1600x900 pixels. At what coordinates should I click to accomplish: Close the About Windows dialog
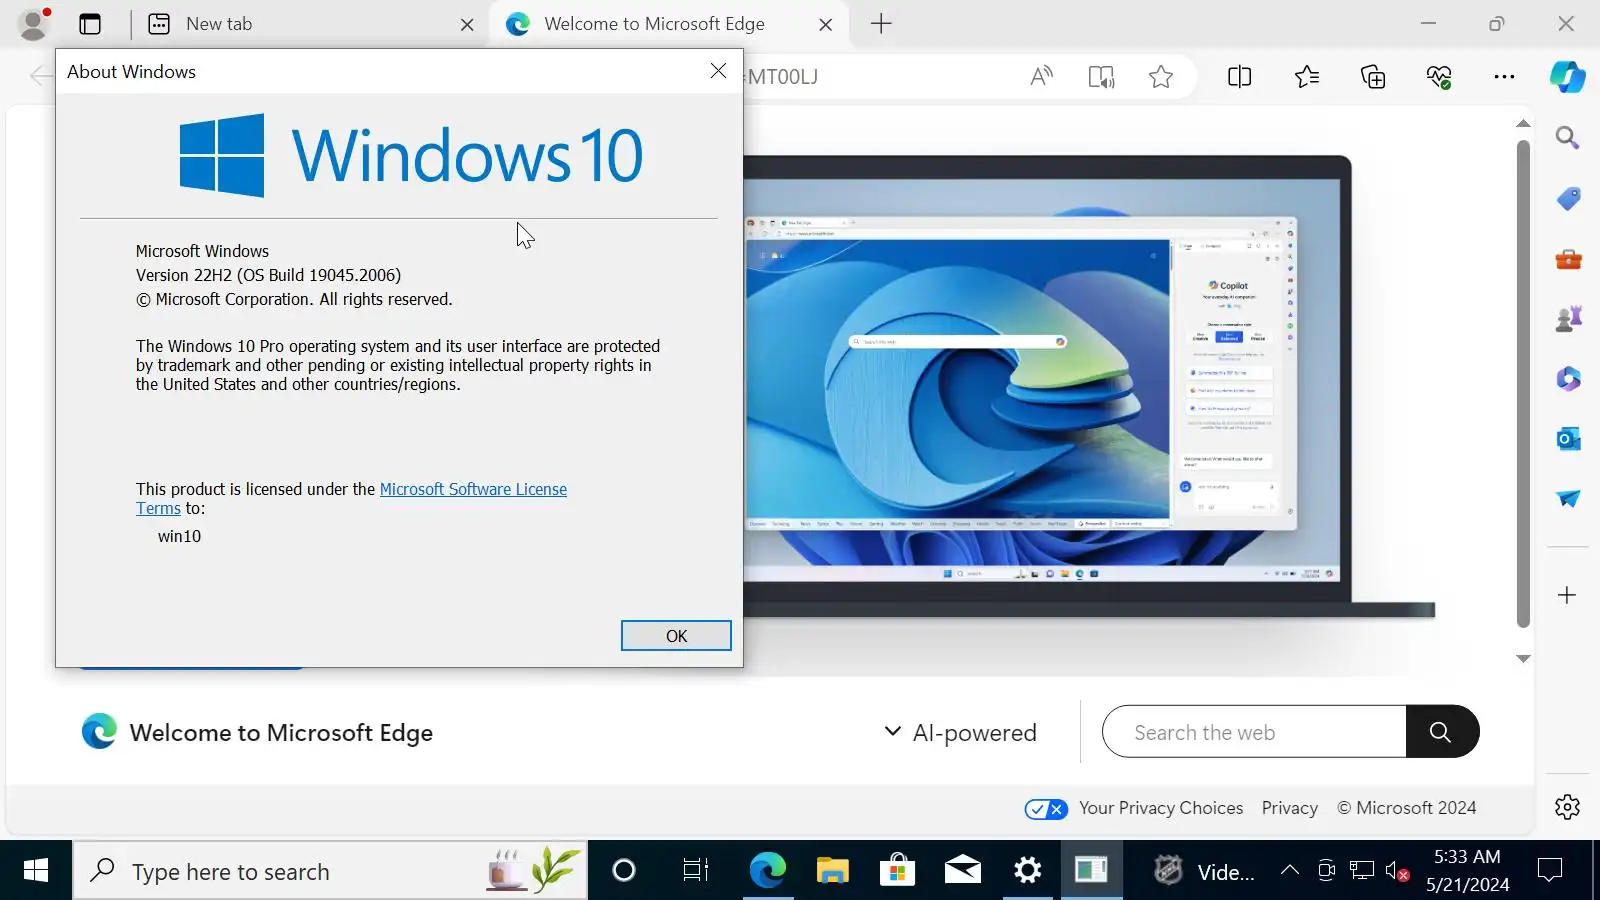(x=718, y=71)
